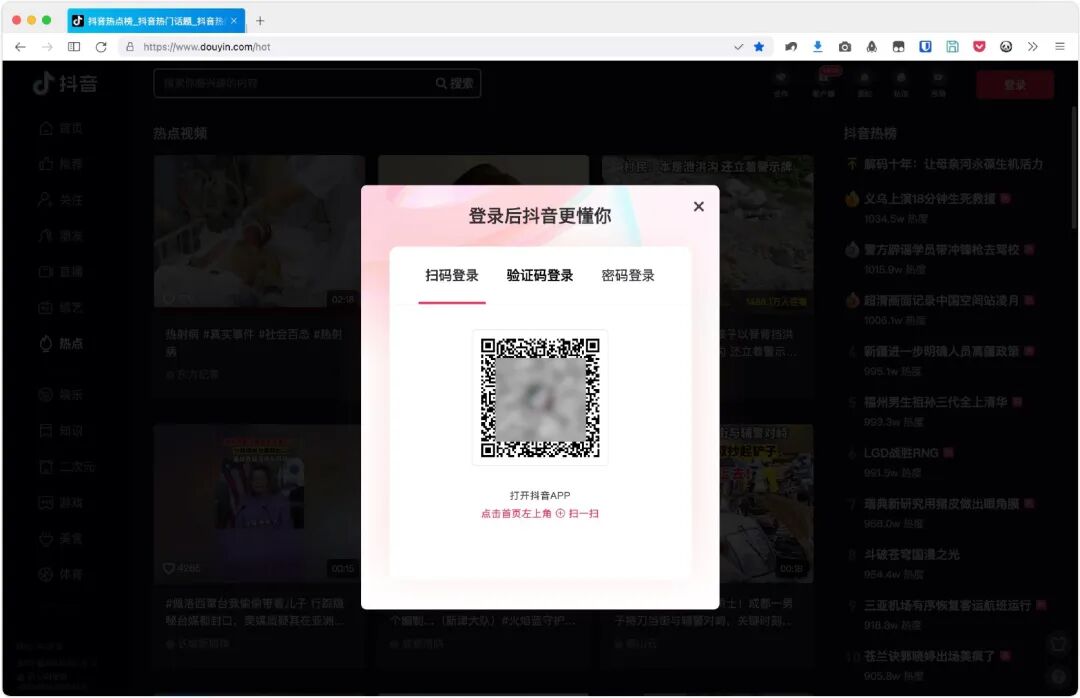The image size is (1080, 698).
Task: Open the shield Bitwarden-style extension icon
Action: coord(926,47)
